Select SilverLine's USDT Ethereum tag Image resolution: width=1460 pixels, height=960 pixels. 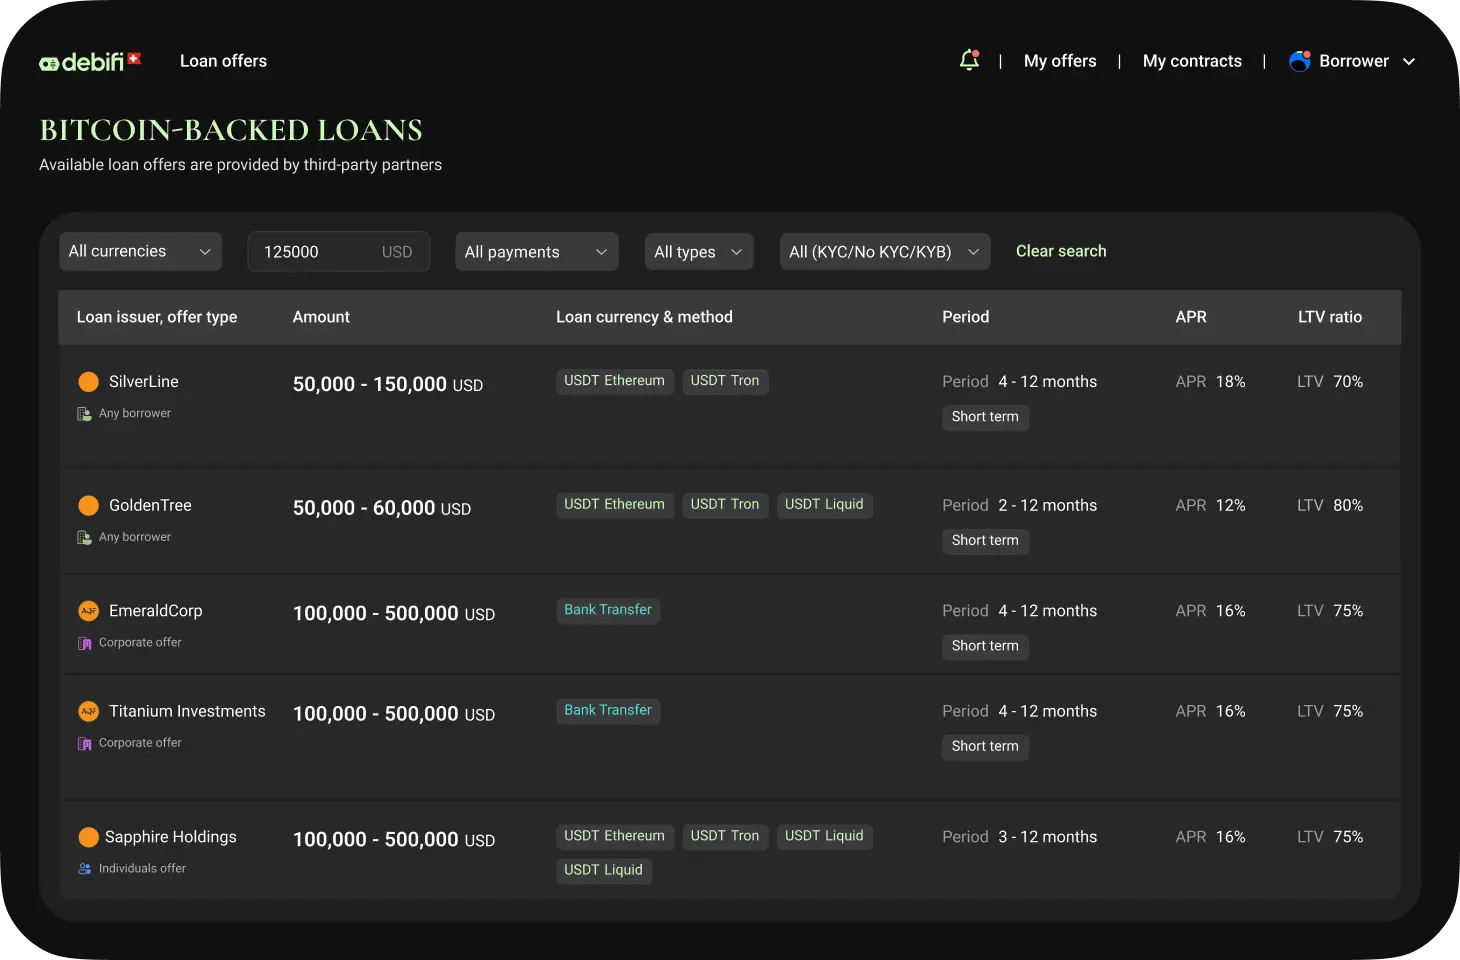pos(614,381)
